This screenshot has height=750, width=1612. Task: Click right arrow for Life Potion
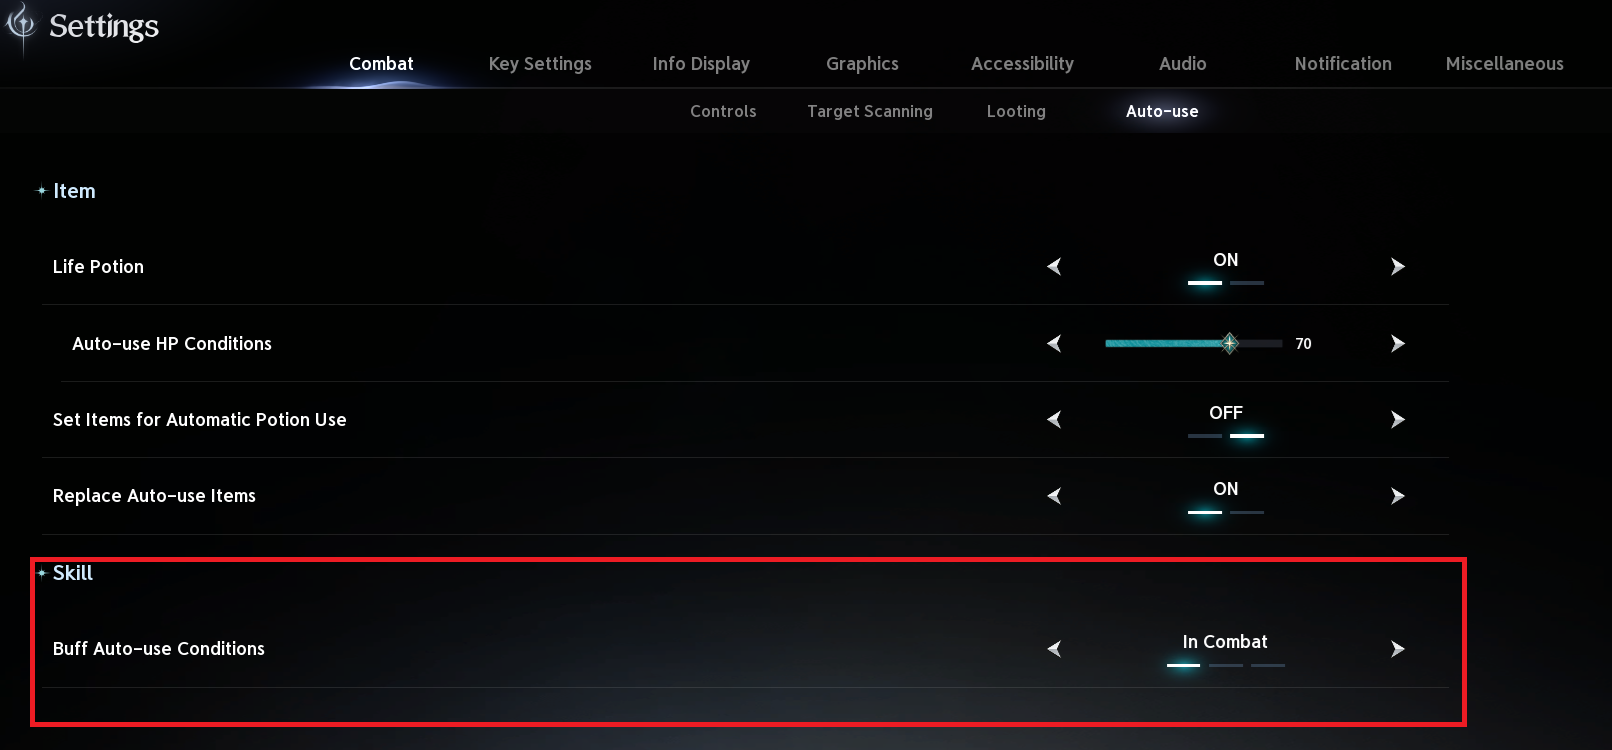click(1398, 267)
